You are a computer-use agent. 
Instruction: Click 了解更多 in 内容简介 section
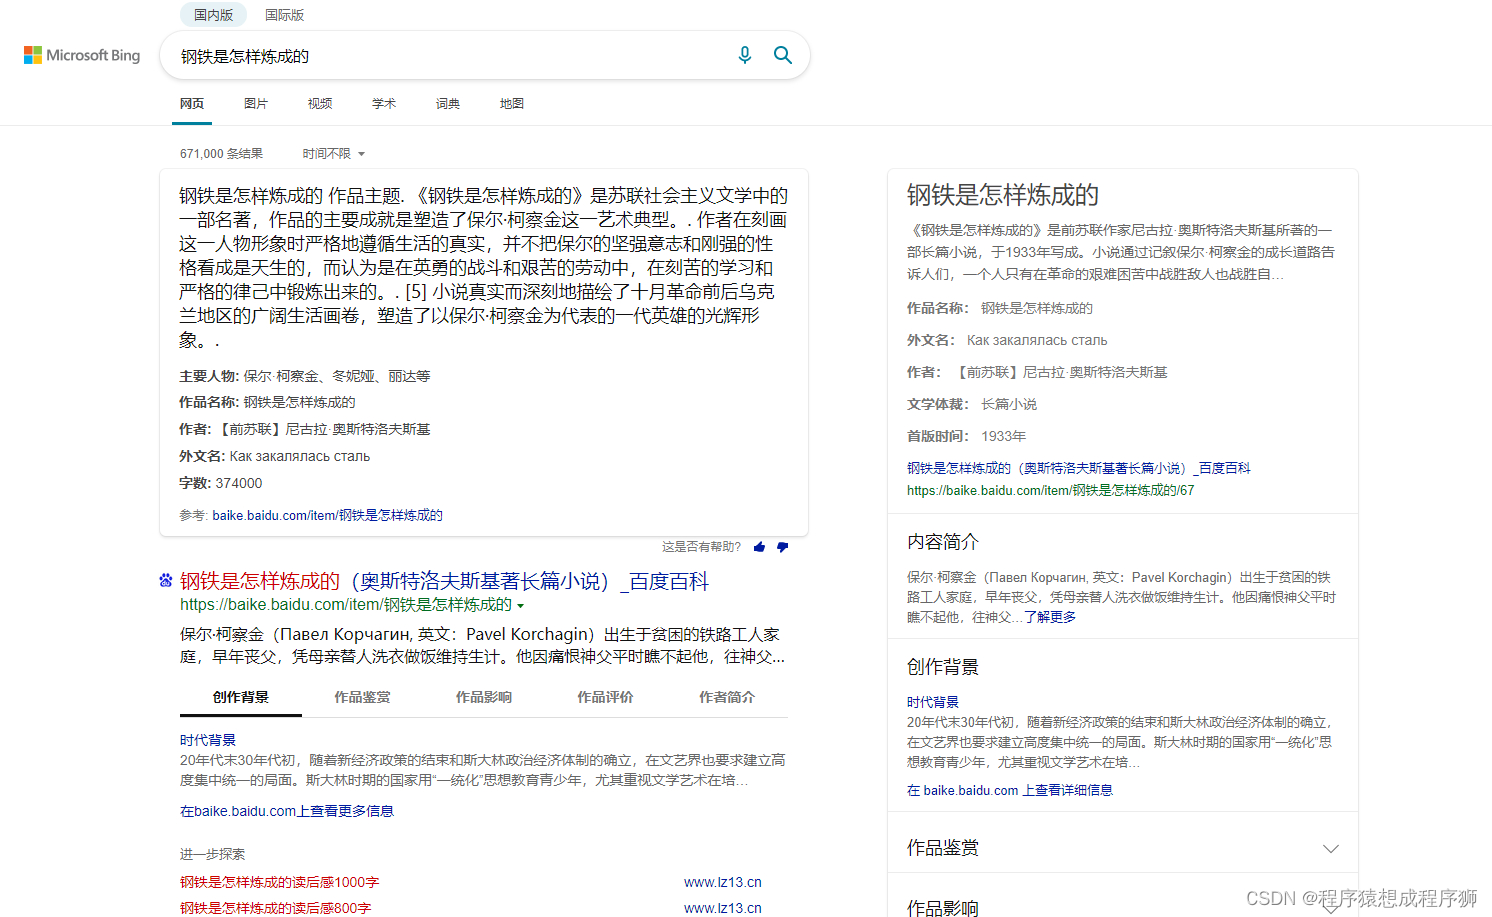(1050, 617)
